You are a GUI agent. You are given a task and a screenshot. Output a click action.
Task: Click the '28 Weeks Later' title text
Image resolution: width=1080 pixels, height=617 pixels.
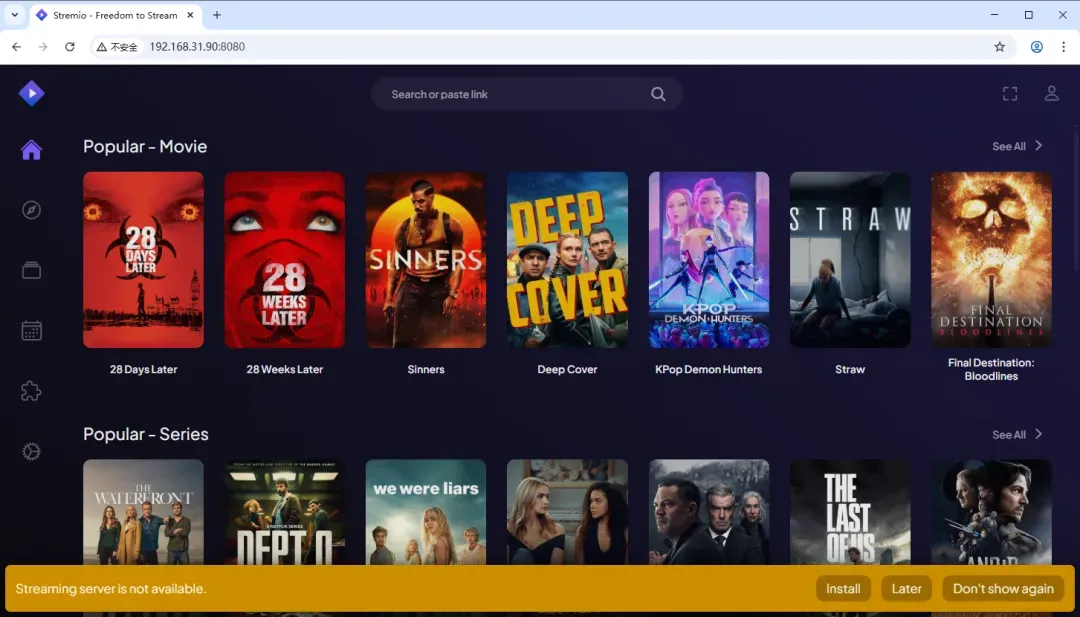tap(284, 369)
